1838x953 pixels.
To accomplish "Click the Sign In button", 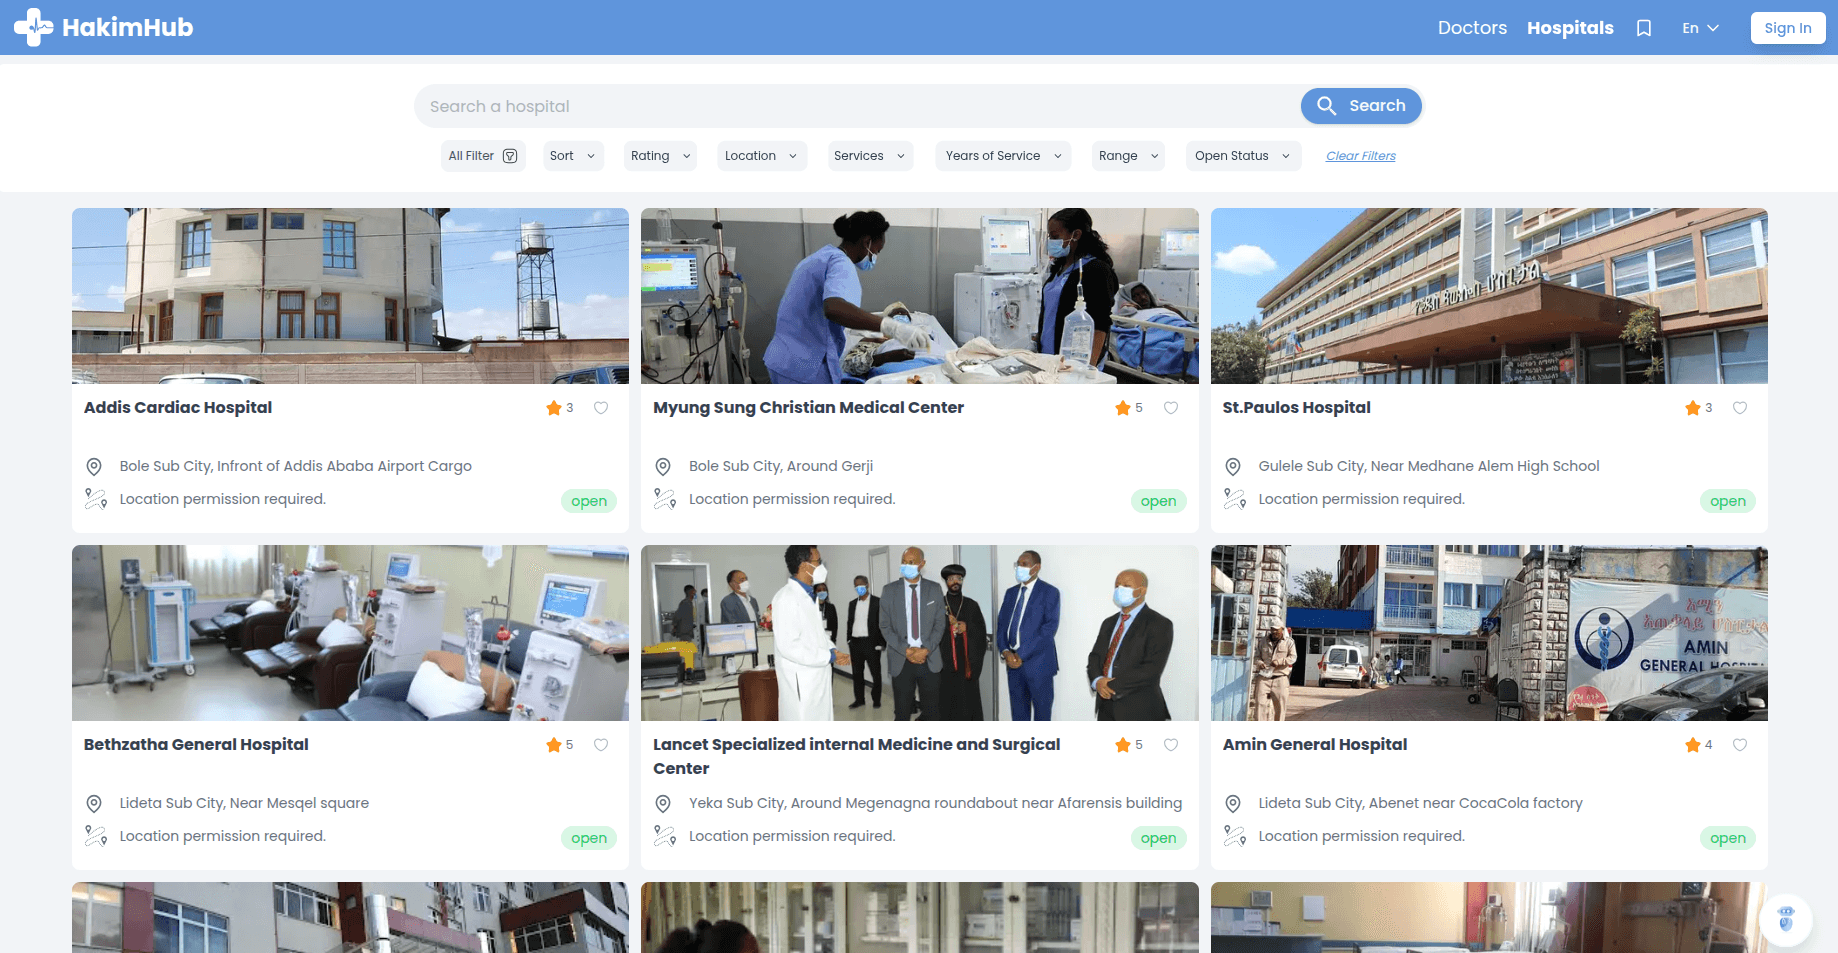I will coord(1788,28).
